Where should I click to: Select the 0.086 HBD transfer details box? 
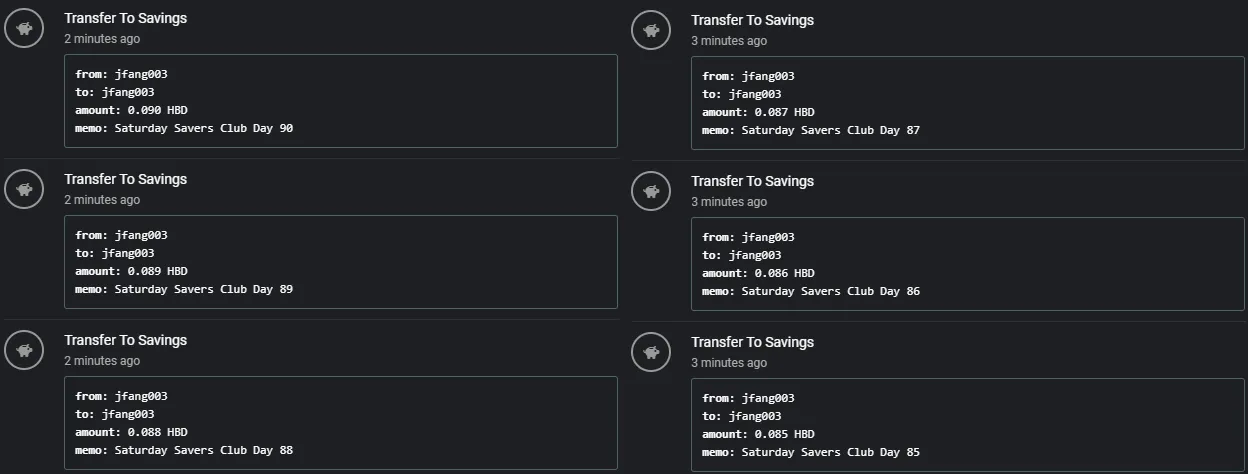coord(968,264)
